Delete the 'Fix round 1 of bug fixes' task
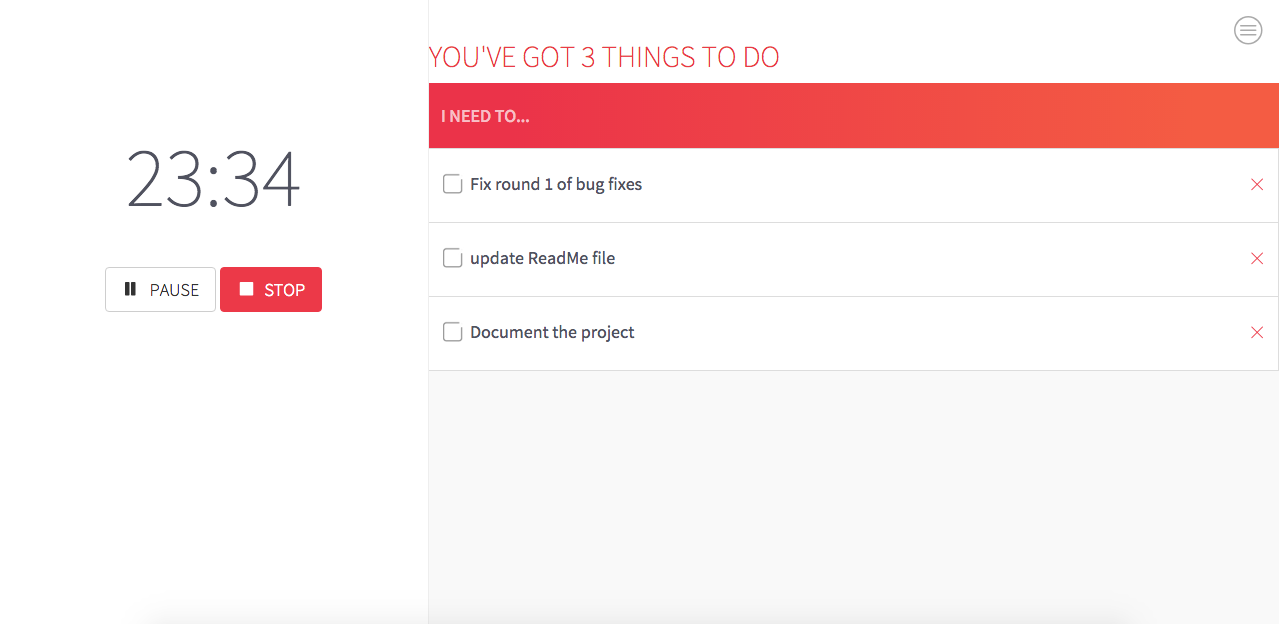Viewport: 1279px width, 624px height. tap(1257, 184)
